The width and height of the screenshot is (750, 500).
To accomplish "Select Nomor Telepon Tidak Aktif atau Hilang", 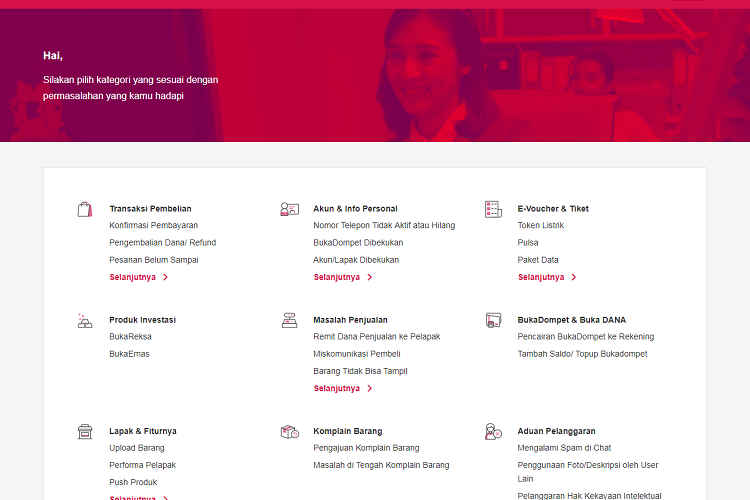I will click(x=384, y=225).
